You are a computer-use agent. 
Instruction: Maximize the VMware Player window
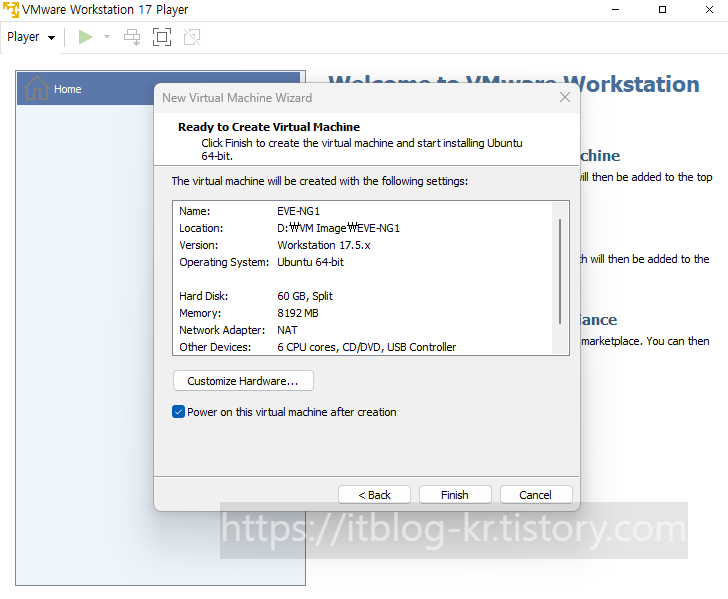[663, 10]
